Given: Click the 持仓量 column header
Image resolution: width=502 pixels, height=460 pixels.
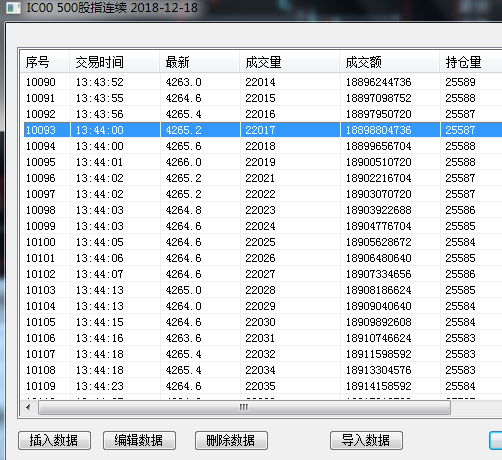Looking at the screenshot, I should click(x=471, y=62).
